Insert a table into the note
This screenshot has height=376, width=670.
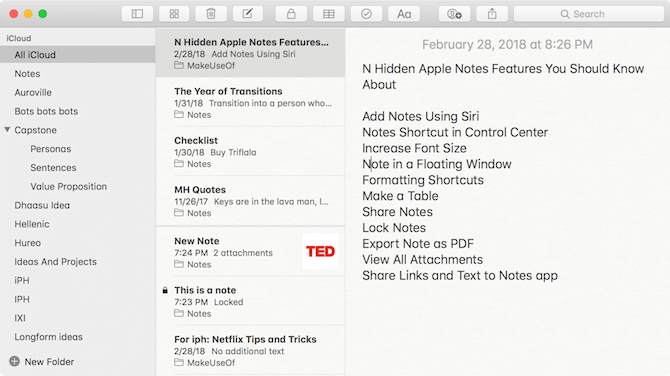click(329, 14)
